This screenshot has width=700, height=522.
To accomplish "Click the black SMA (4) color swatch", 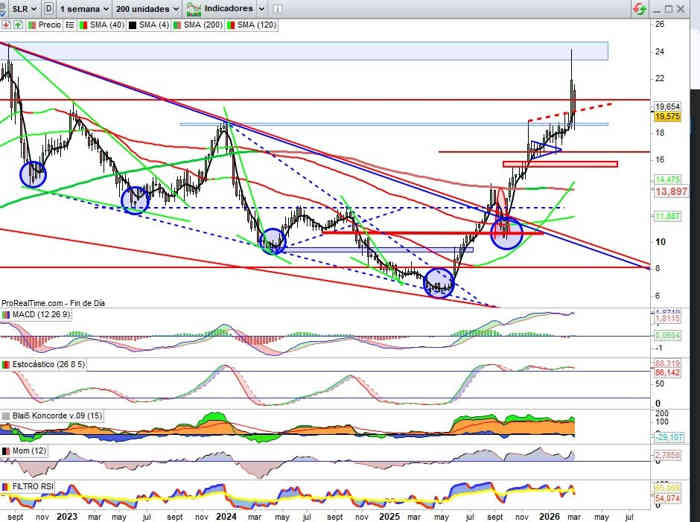I will pyautogui.click(x=132, y=25).
